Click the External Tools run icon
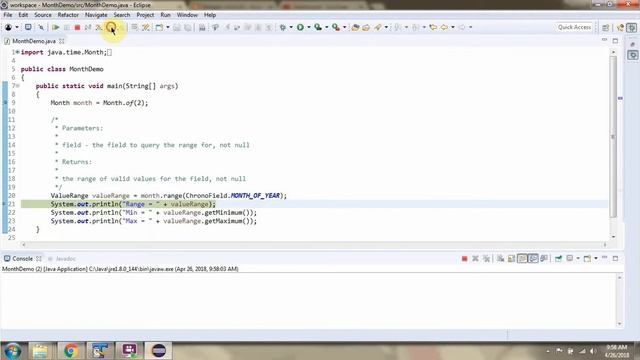The width and height of the screenshot is (640, 360). click(336, 27)
